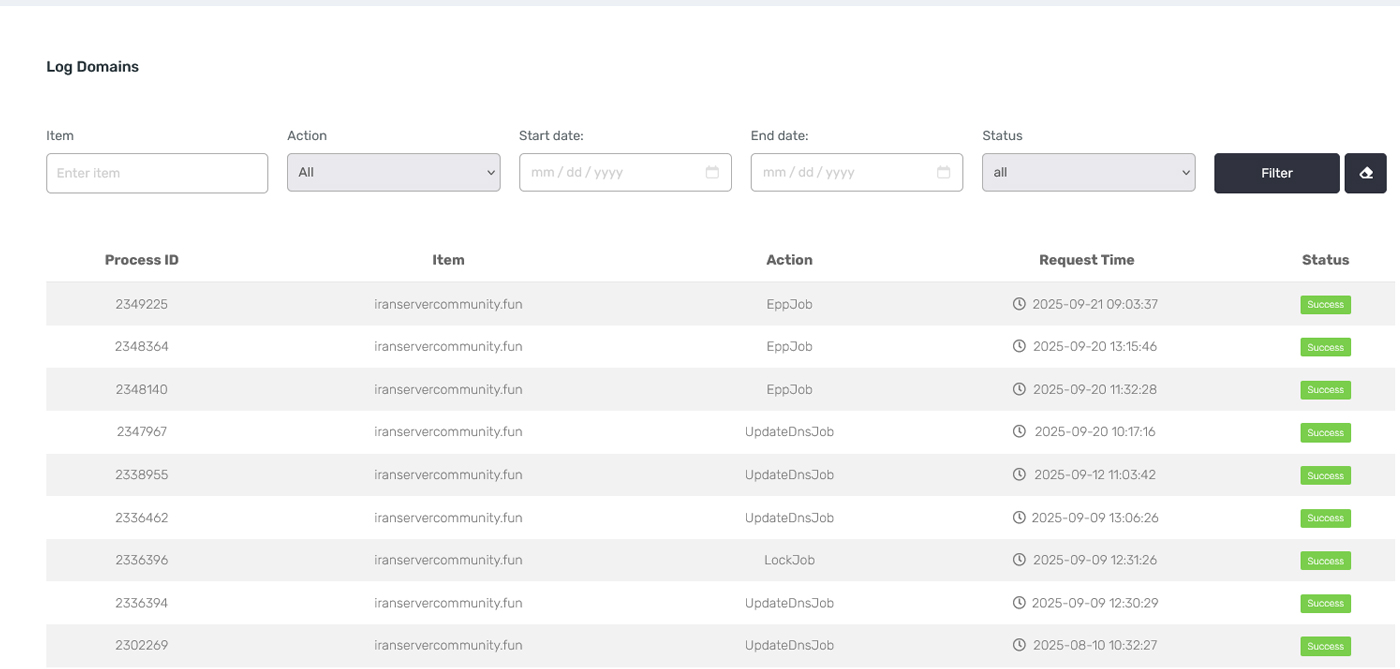Click clock icon beside 2025-09-12 11:03:42
This screenshot has height=669, width=1400.
[x=1019, y=475]
